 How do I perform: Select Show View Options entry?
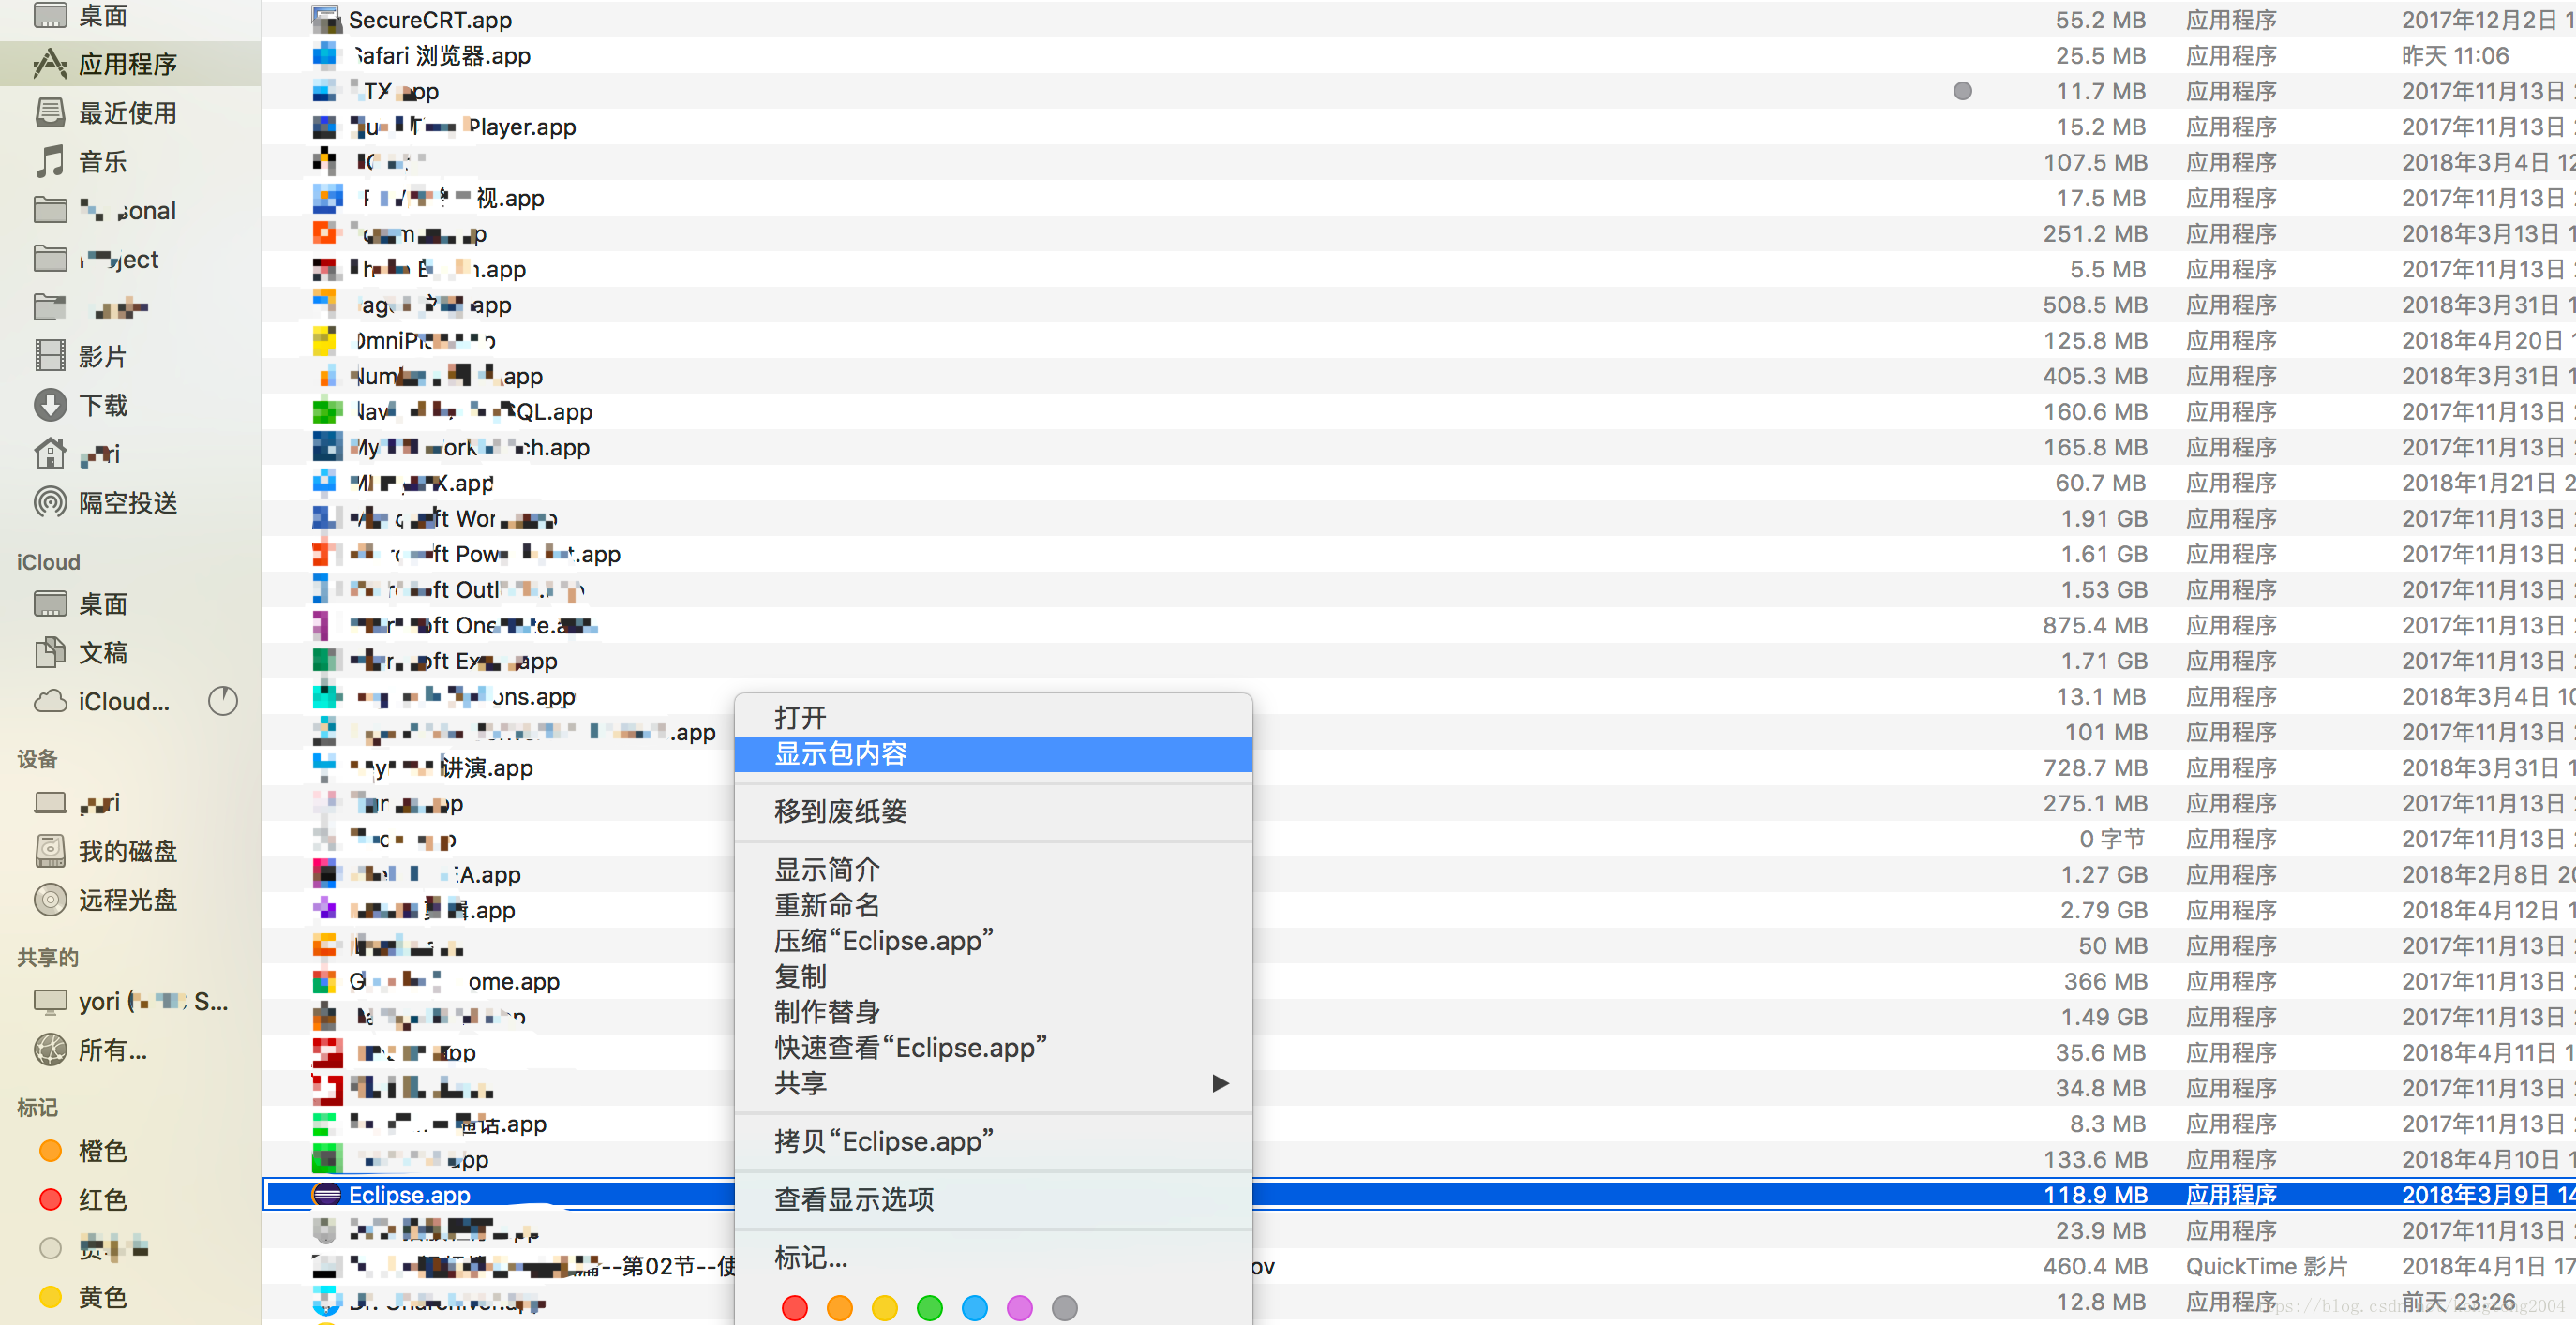coord(853,1199)
